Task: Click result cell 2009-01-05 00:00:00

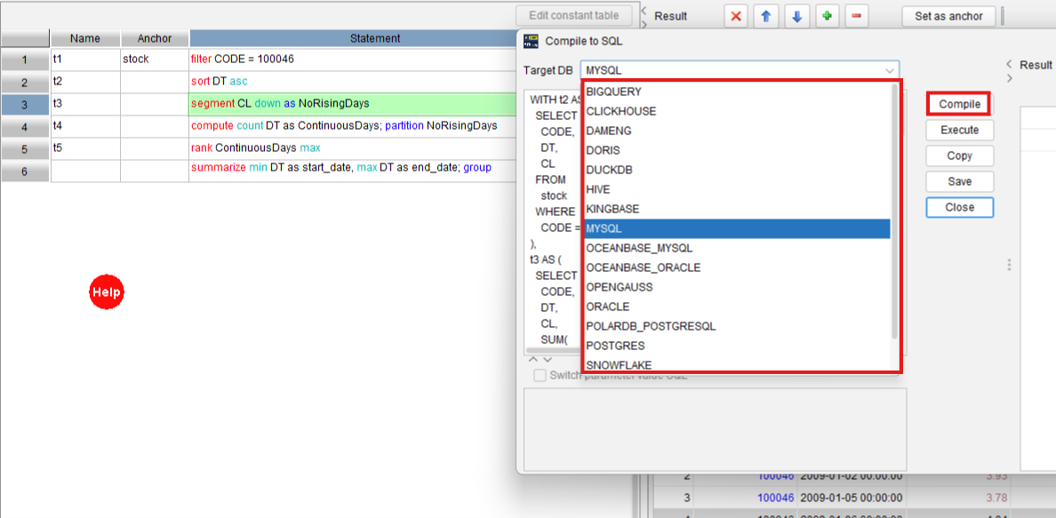Action: pyautogui.click(x=850, y=498)
